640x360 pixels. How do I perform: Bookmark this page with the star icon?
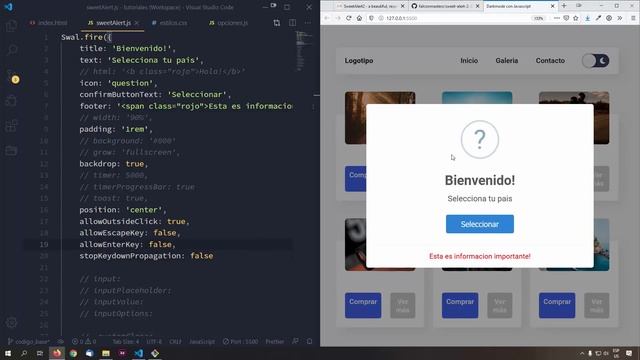pyautogui.click(x=576, y=18)
